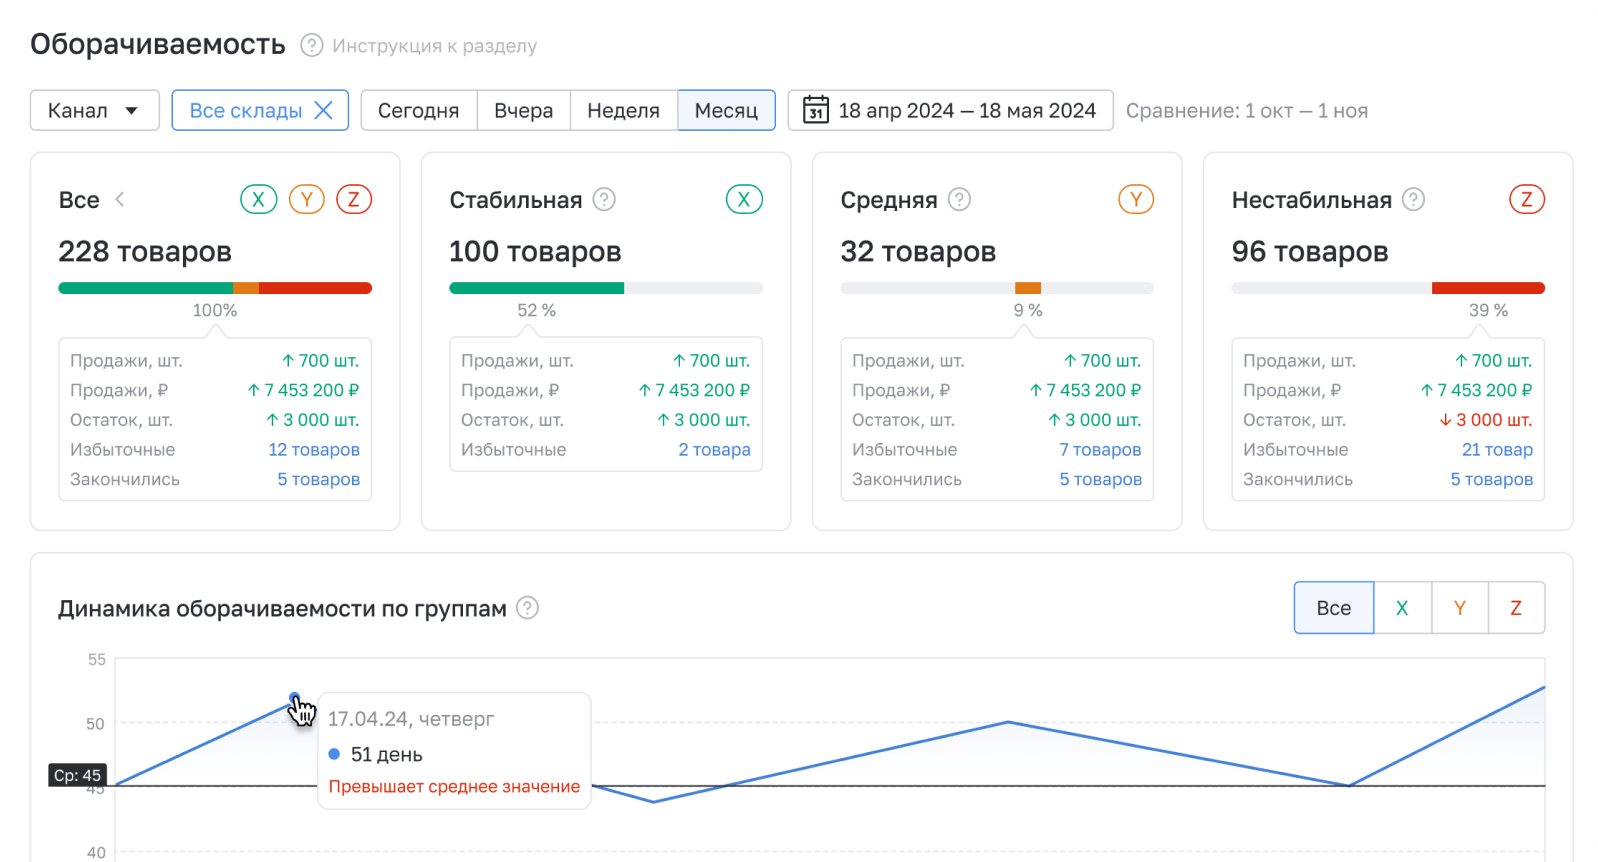1598x862 pixels.
Task: Click help icon next to Оборачиваемость title
Action: [312, 46]
